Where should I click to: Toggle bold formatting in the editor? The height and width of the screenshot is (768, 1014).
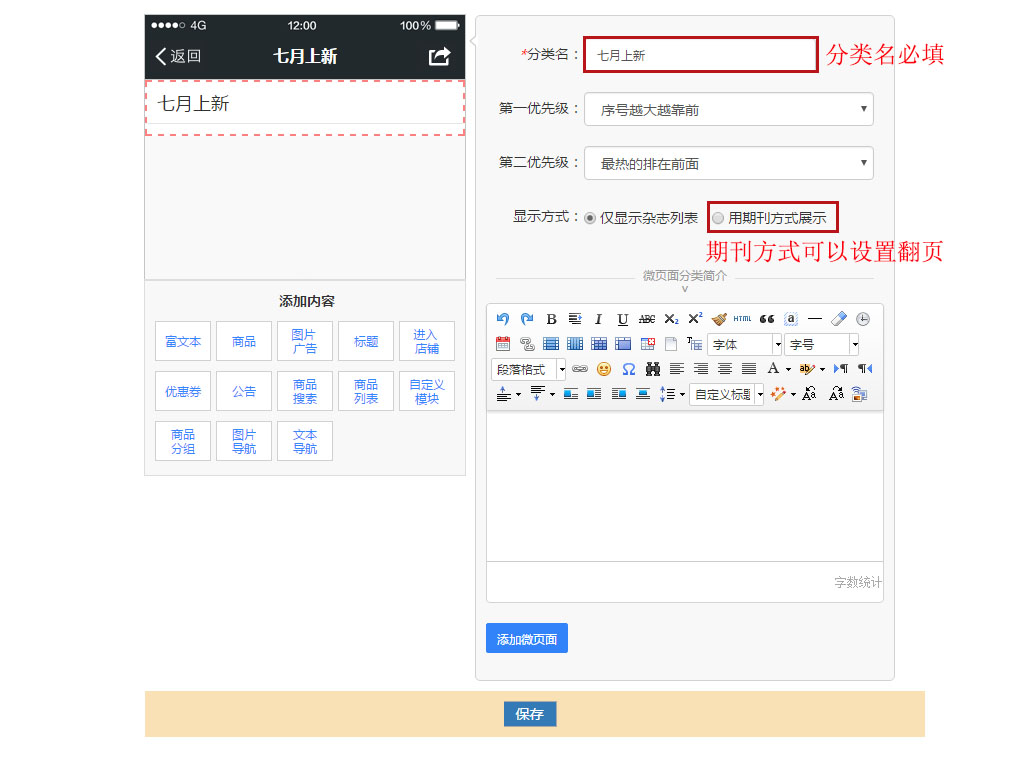tap(551, 319)
